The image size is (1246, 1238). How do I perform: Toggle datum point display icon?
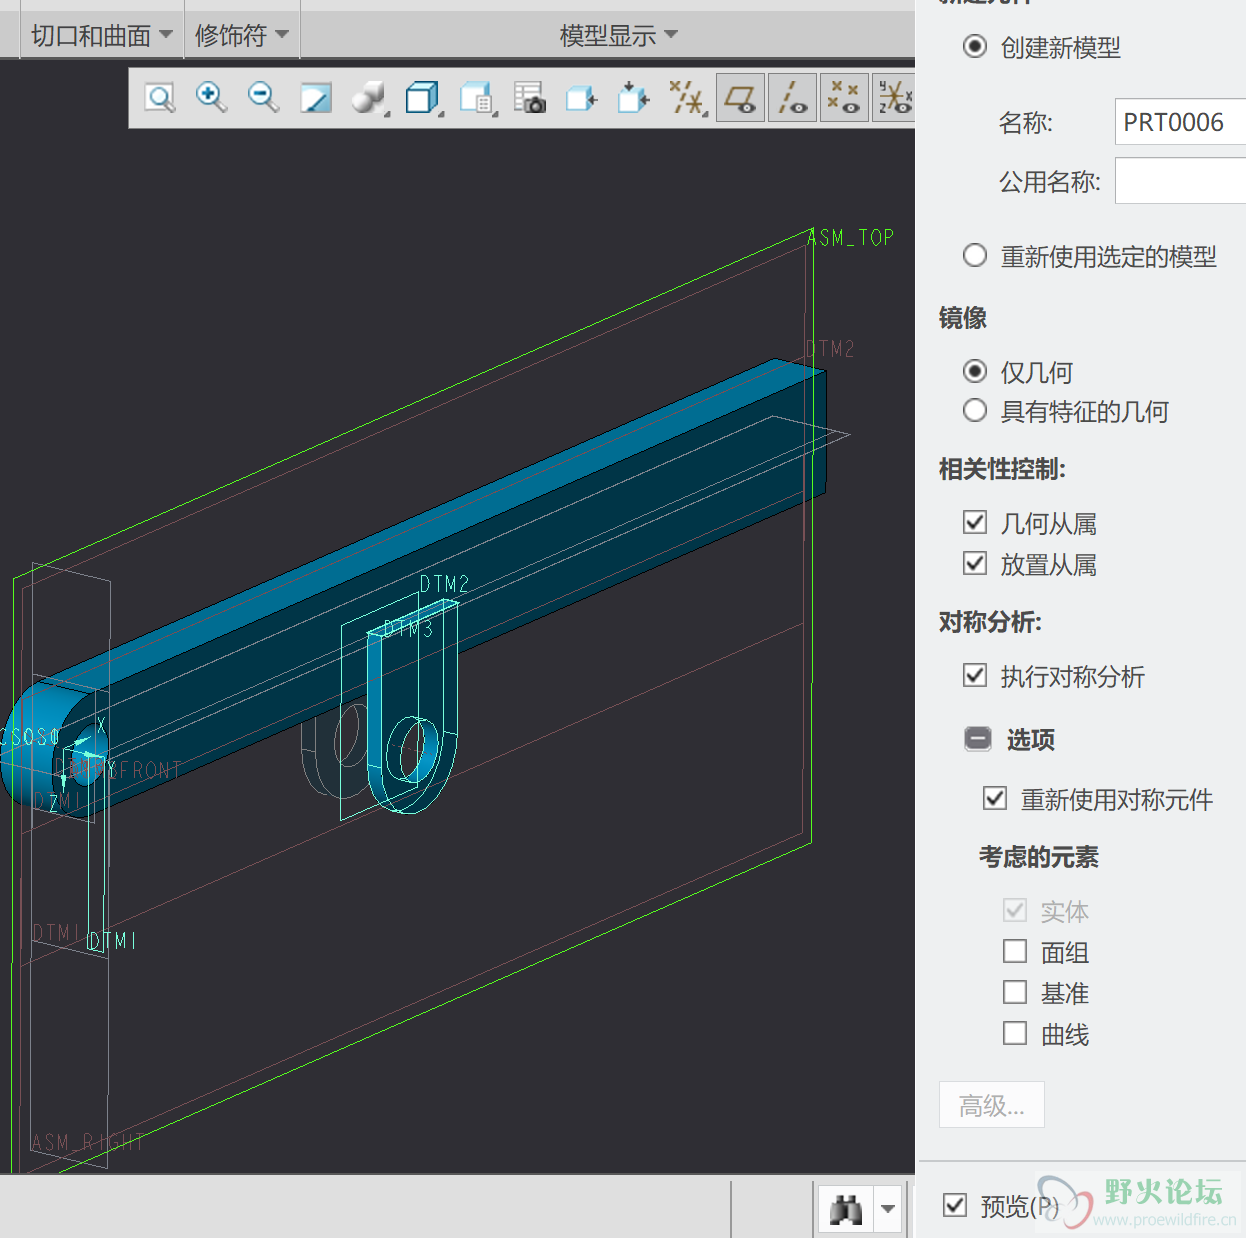pyautogui.click(x=845, y=98)
